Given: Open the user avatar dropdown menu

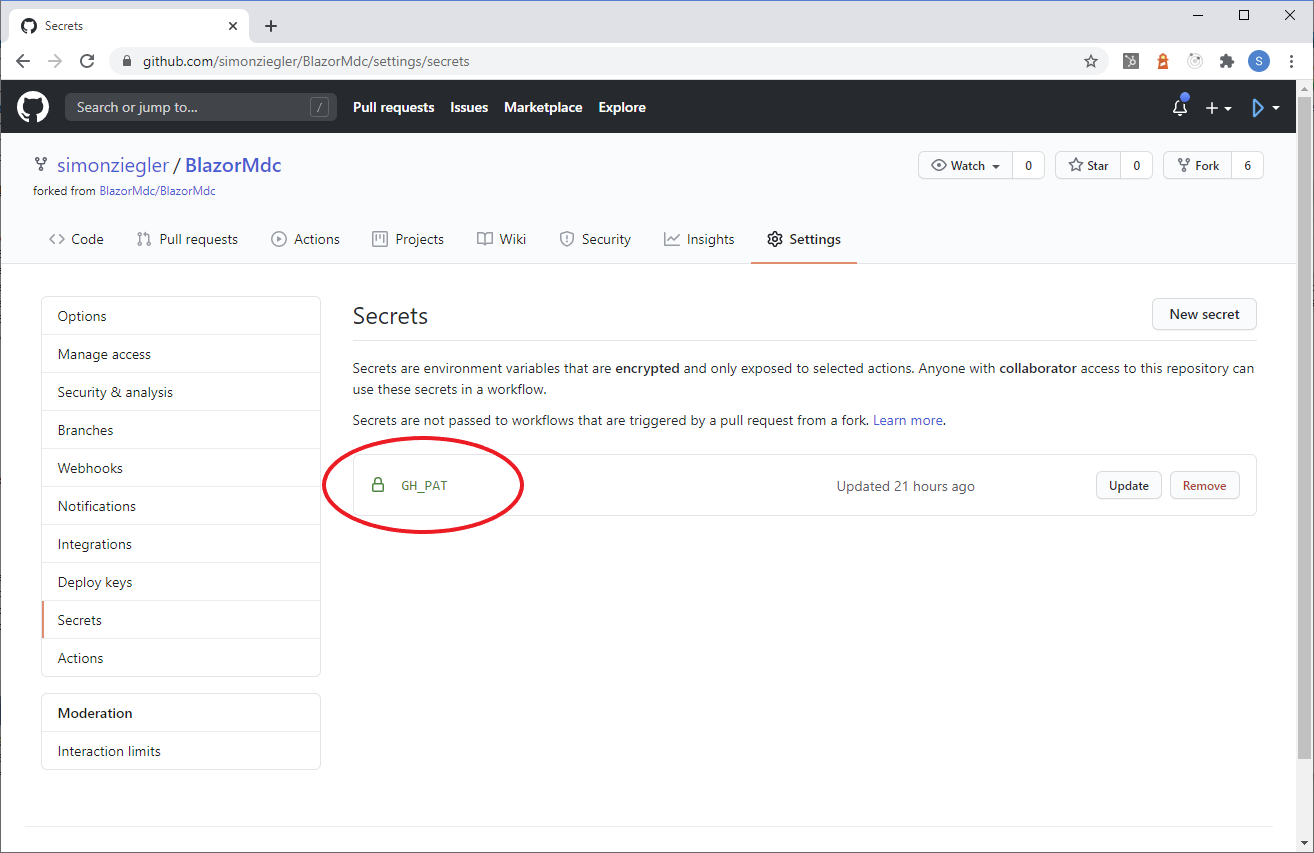Looking at the screenshot, I should pos(1266,108).
